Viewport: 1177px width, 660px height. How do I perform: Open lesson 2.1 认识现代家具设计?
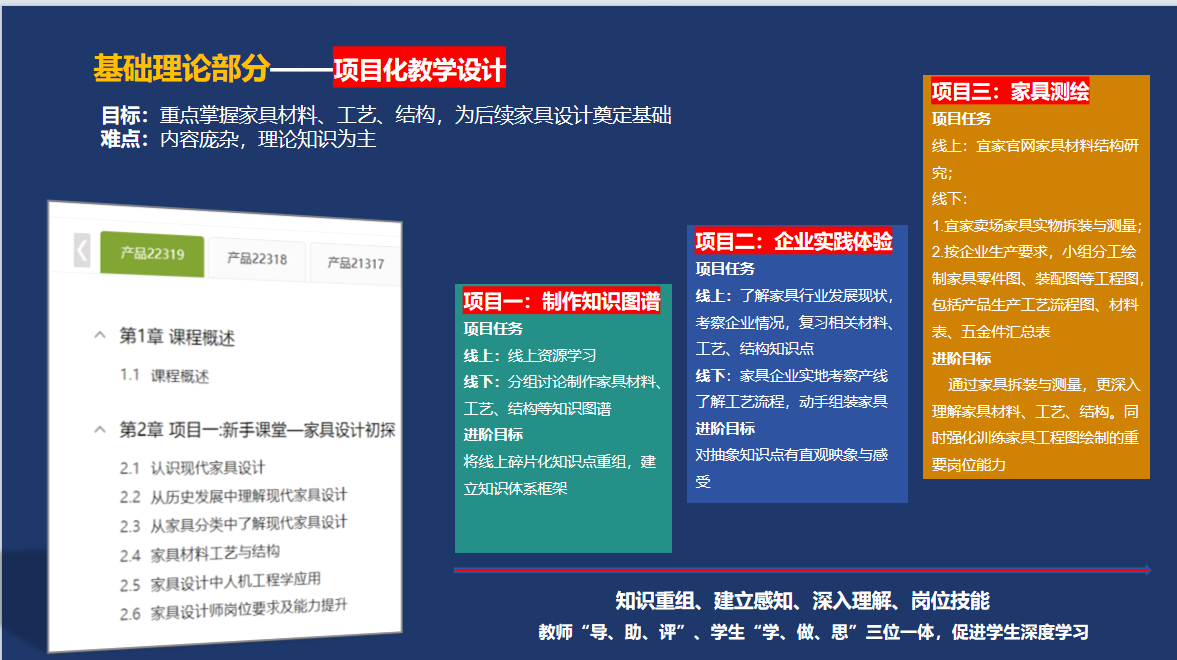tap(207, 467)
